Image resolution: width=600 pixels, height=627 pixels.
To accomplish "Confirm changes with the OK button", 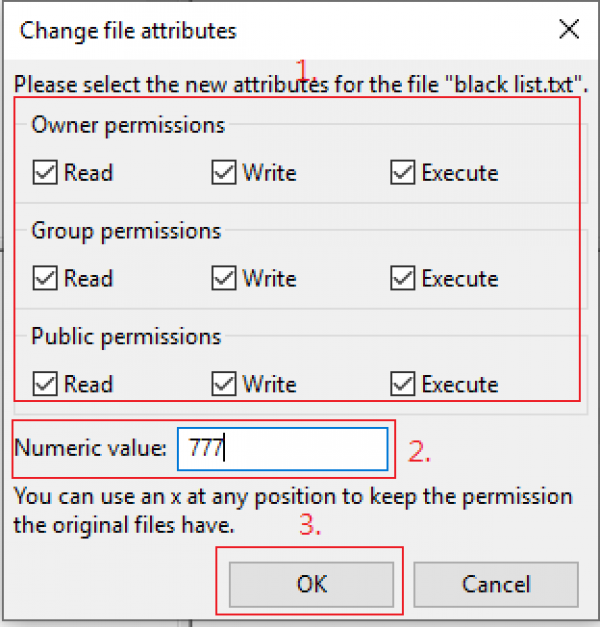I will tap(311, 584).
